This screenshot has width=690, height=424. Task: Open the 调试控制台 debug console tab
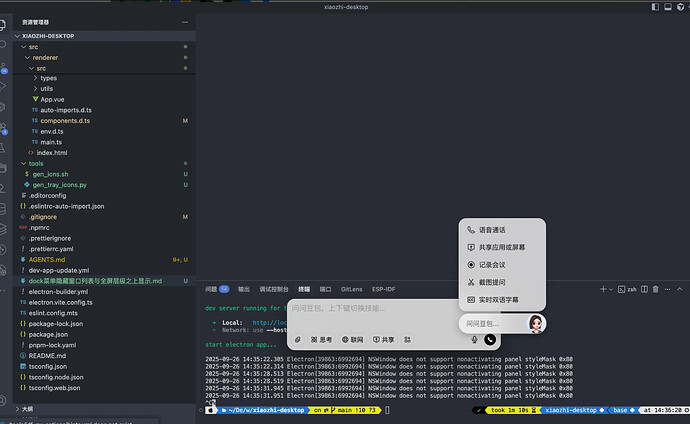click(274, 289)
